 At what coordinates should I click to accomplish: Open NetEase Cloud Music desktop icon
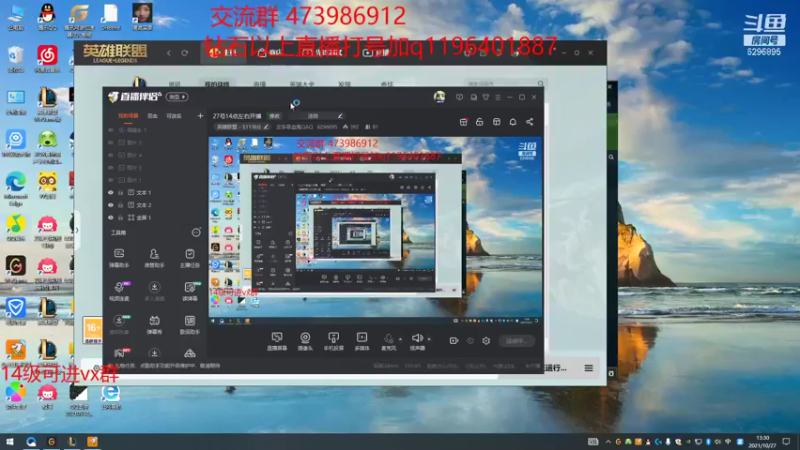point(47,59)
